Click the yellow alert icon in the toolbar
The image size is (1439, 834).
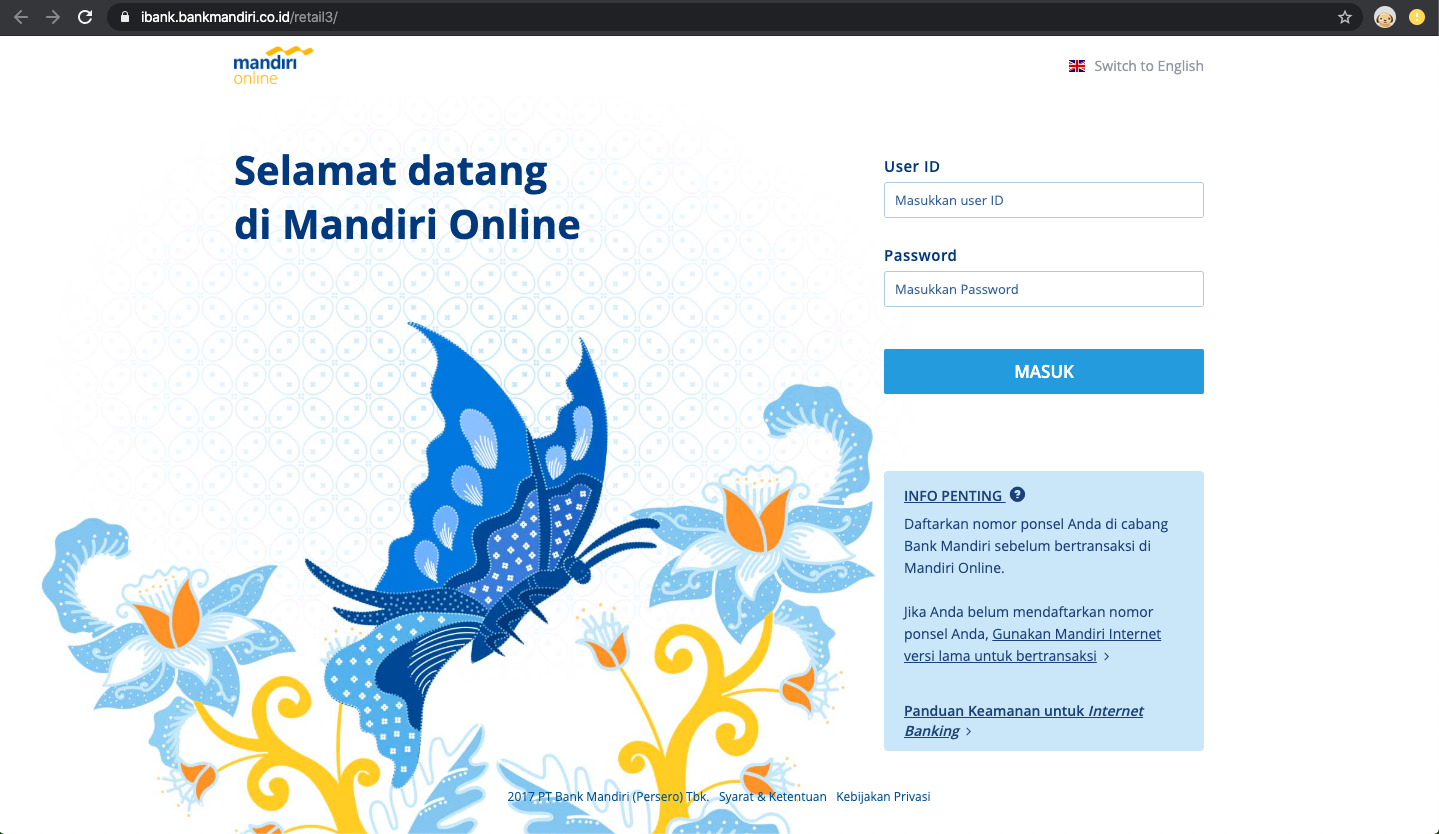(x=1416, y=17)
